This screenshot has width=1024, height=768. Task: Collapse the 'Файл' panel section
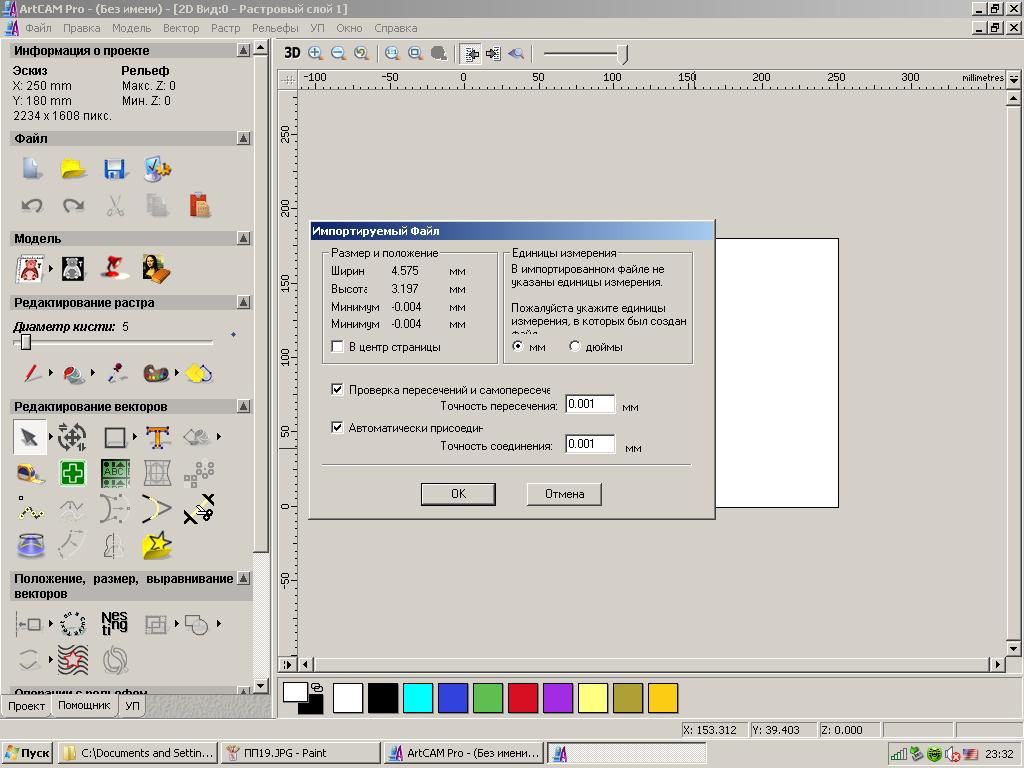point(244,138)
